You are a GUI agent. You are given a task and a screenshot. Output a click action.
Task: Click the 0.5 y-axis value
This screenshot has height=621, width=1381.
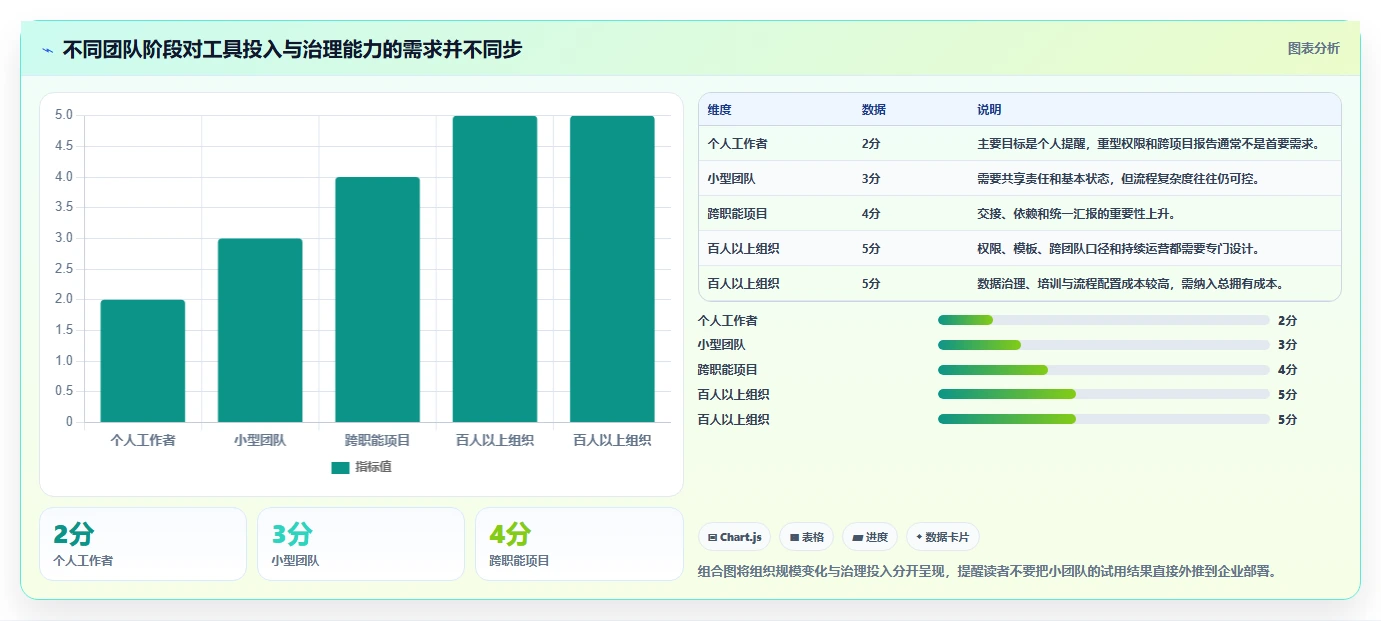click(64, 391)
